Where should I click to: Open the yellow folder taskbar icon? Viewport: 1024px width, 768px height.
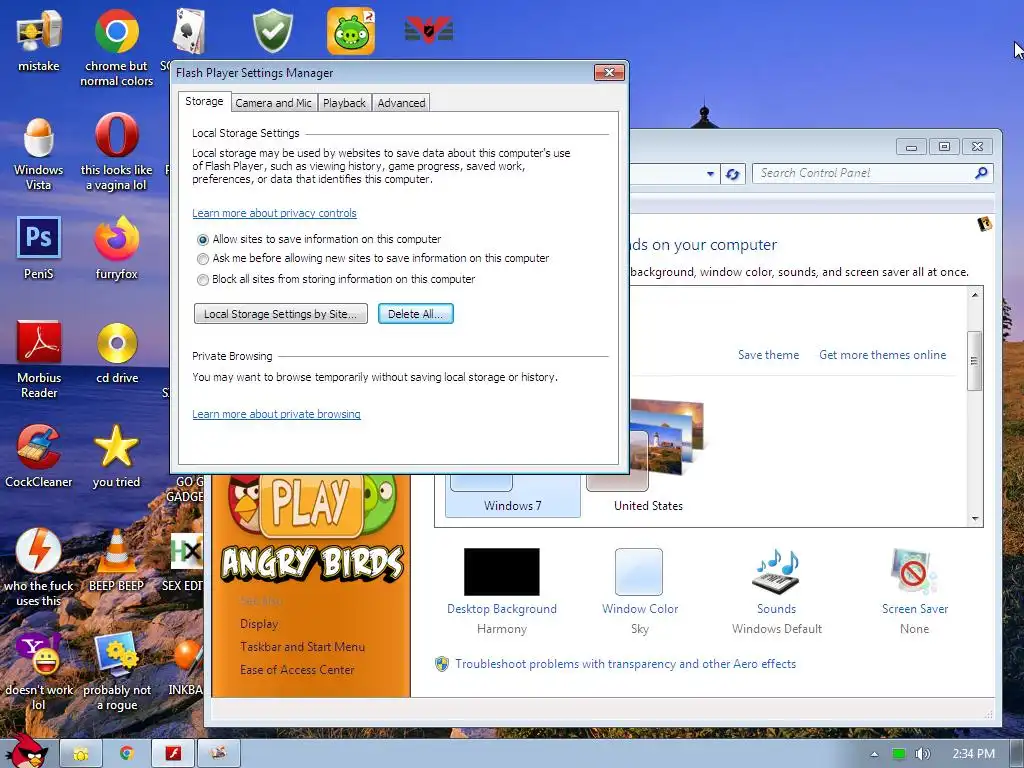click(81, 754)
